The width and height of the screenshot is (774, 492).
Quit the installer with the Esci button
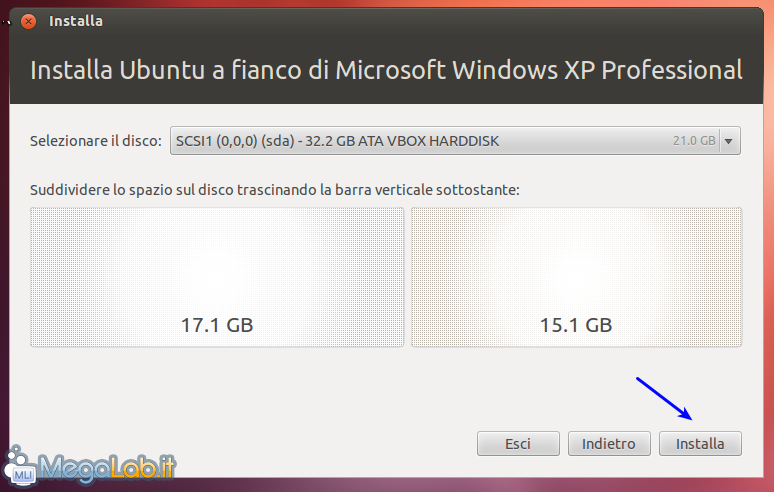click(x=518, y=444)
